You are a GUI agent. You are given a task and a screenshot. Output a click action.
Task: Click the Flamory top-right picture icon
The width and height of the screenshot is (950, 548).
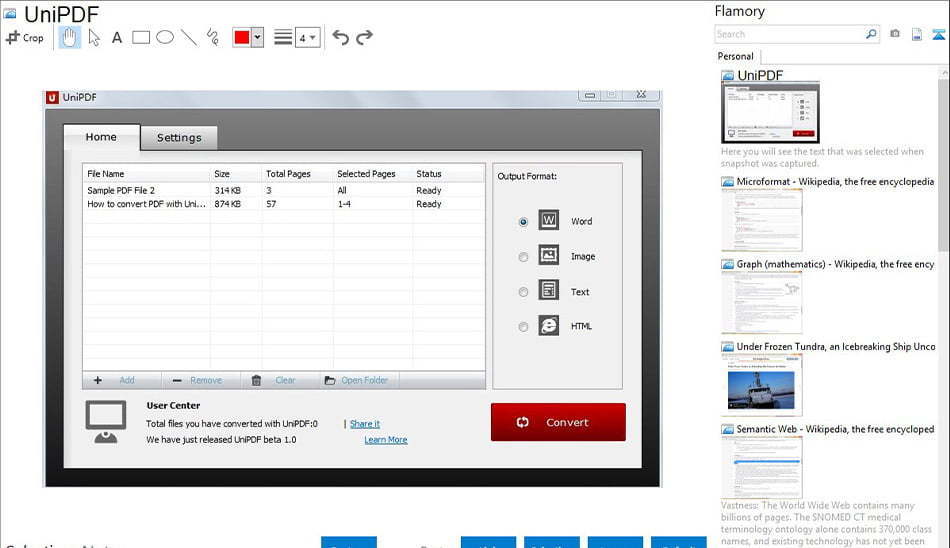[938, 35]
